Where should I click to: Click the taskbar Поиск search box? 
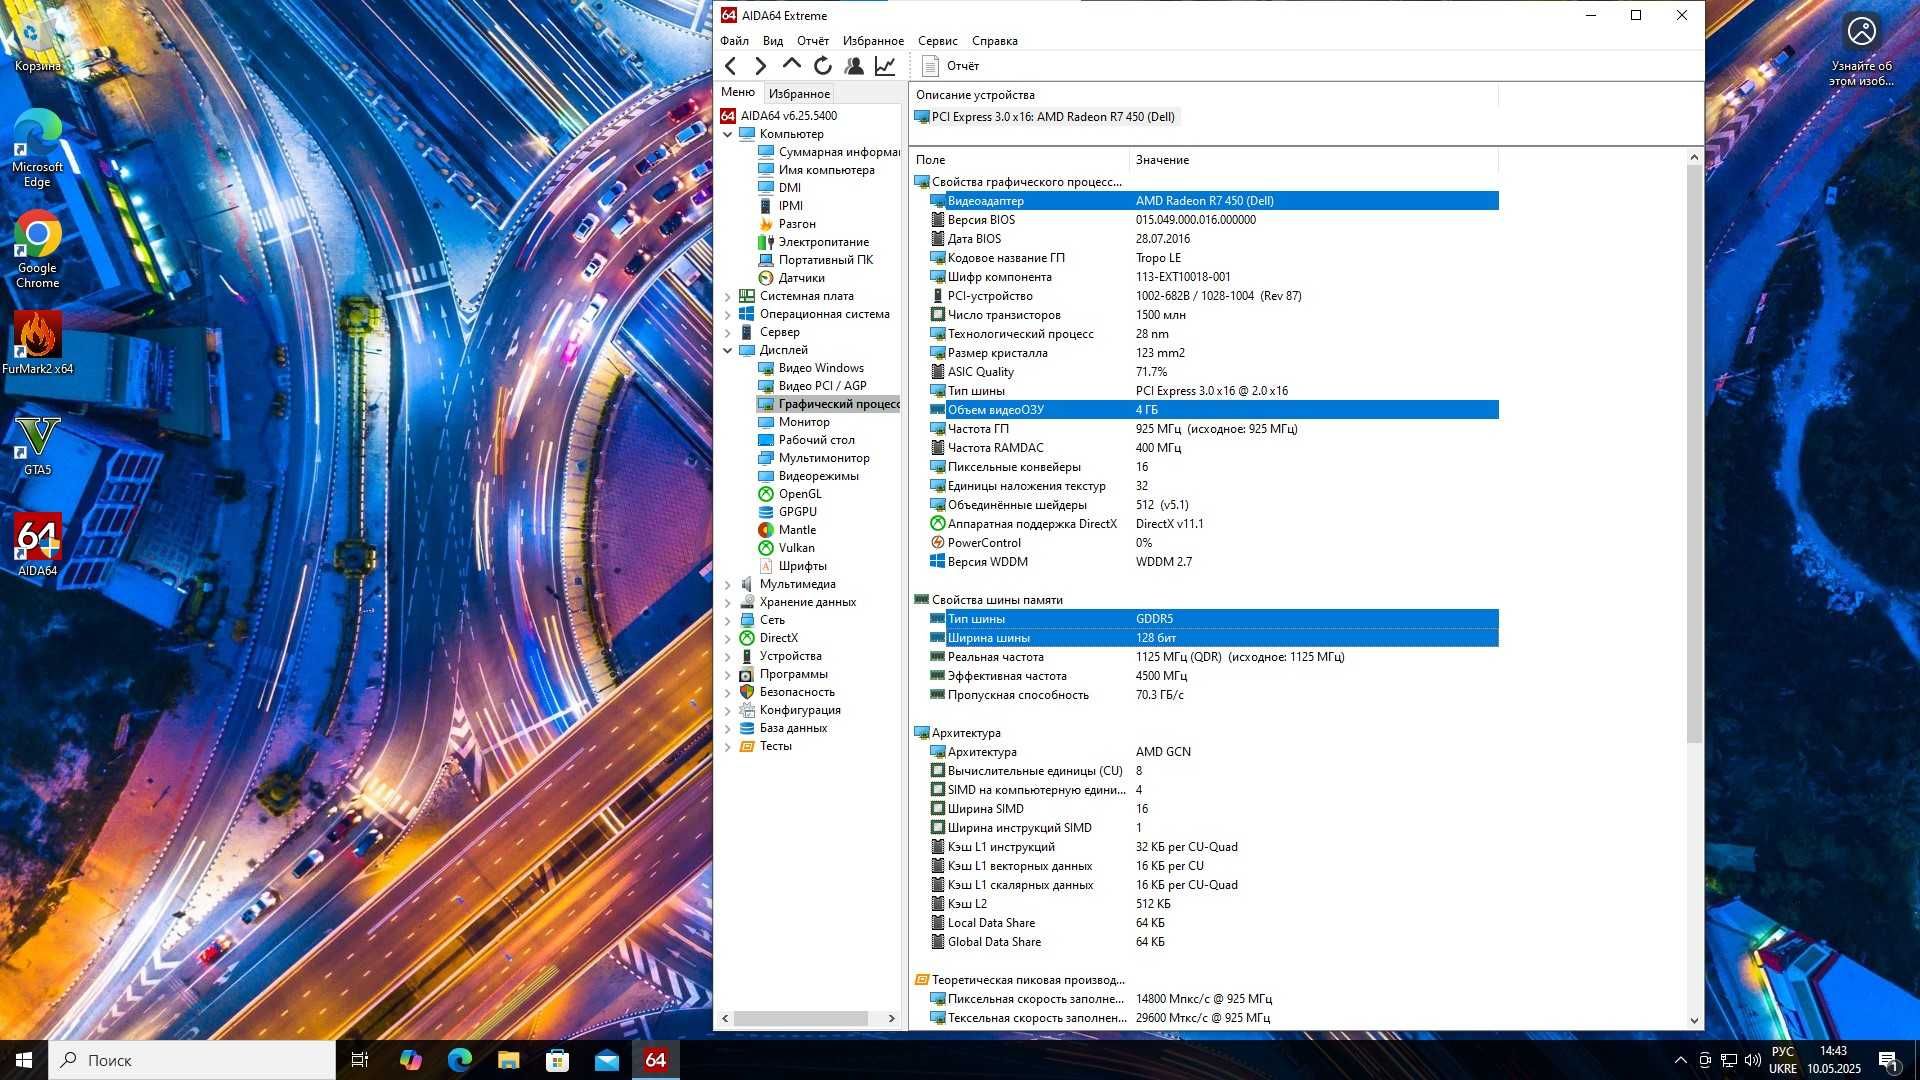192,1060
